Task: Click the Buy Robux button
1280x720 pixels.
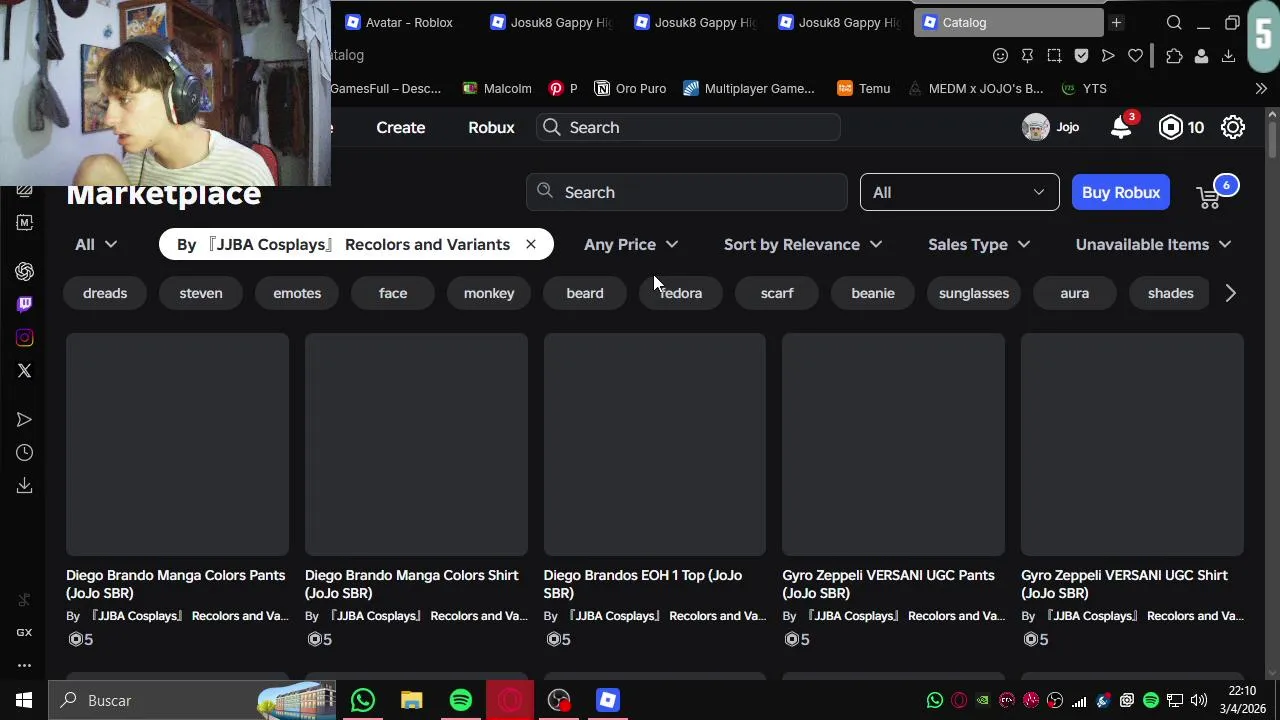Action: (1121, 192)
